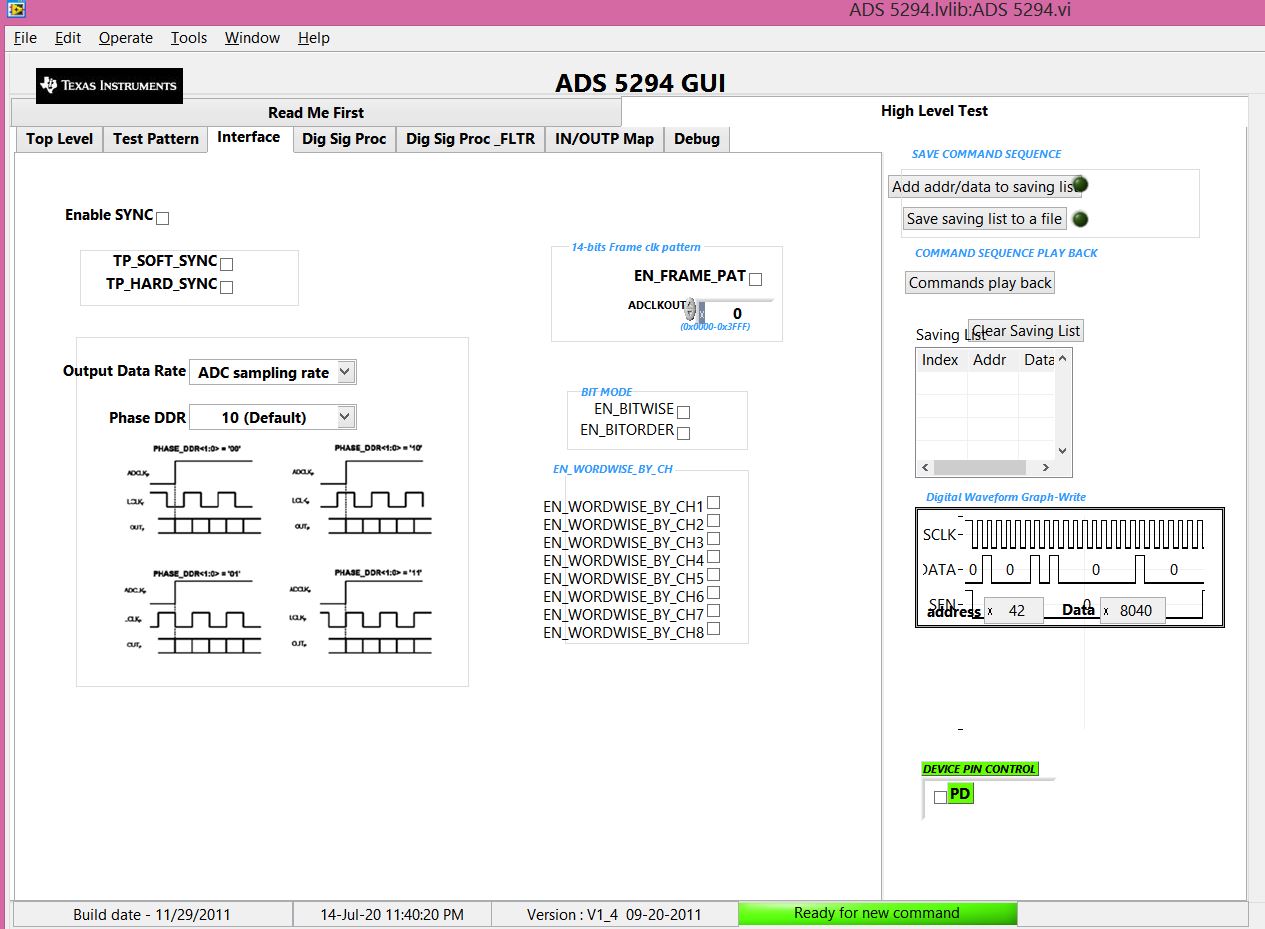Open the File menu

coord(25,38)
